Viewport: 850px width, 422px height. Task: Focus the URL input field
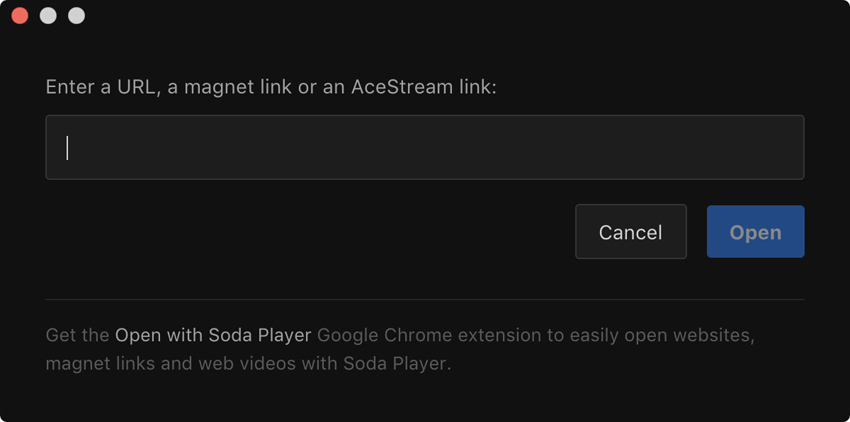(425, 148)
